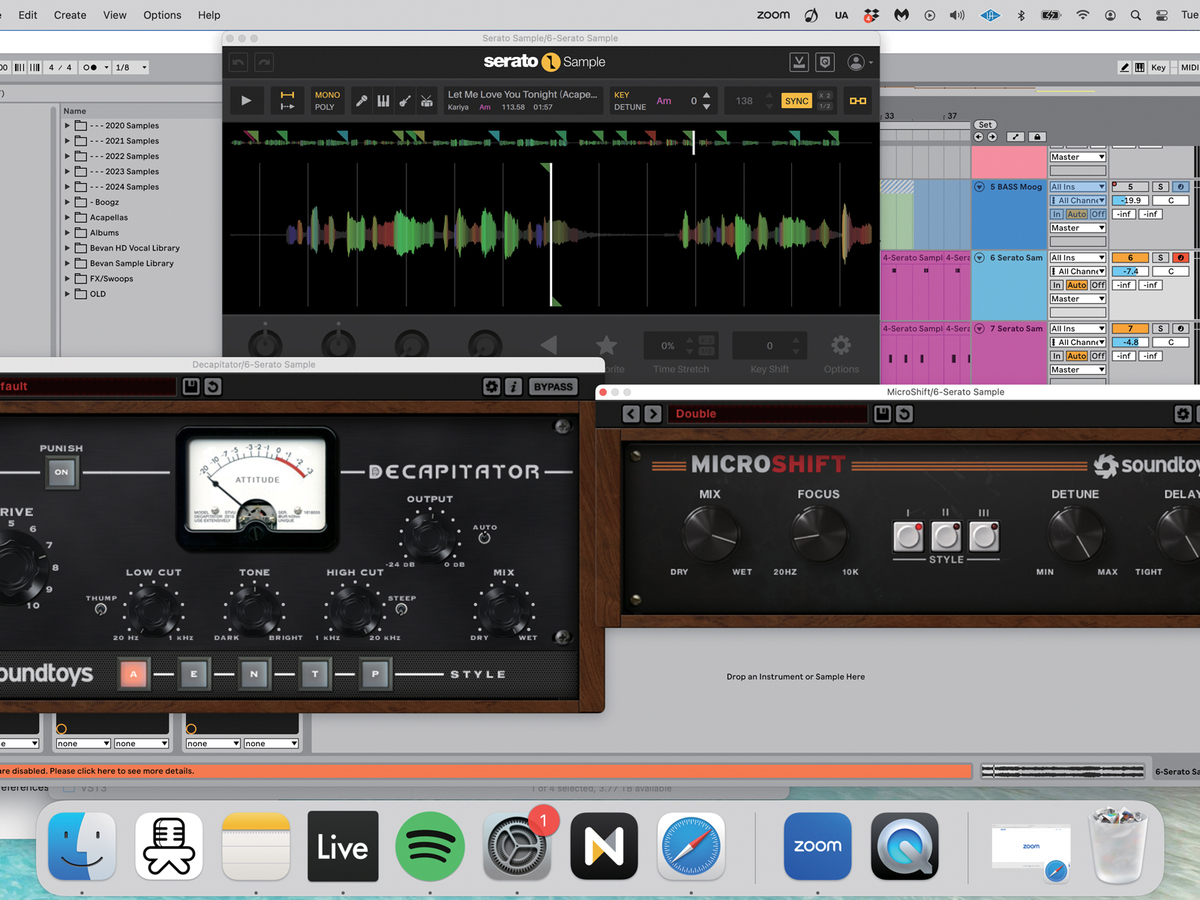
Task: Select Decapitator style N
Action: 254,674
